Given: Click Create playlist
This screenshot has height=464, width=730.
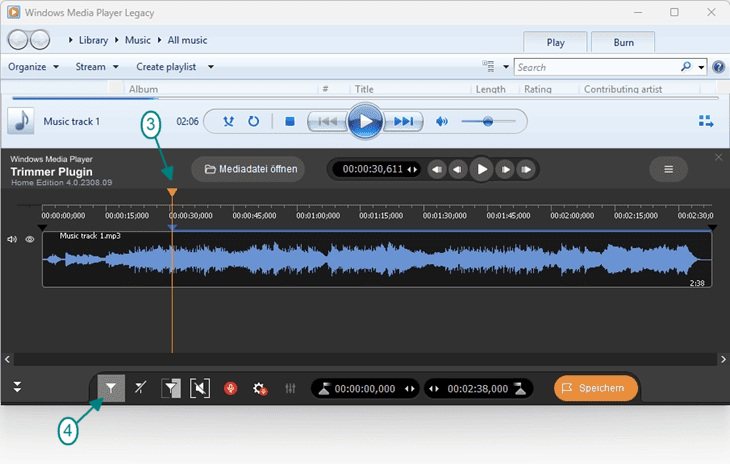Looking at the screenshot, I should [x=166, y=67].
